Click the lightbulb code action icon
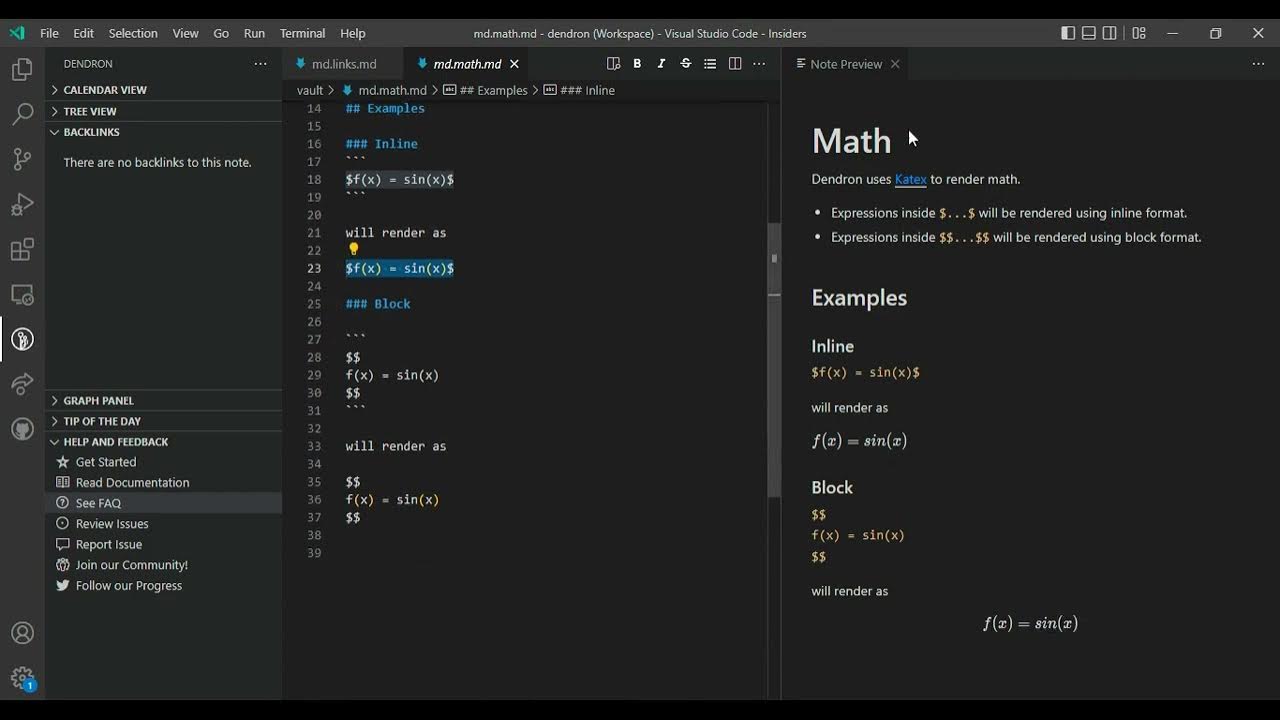 tap(353, 250)
